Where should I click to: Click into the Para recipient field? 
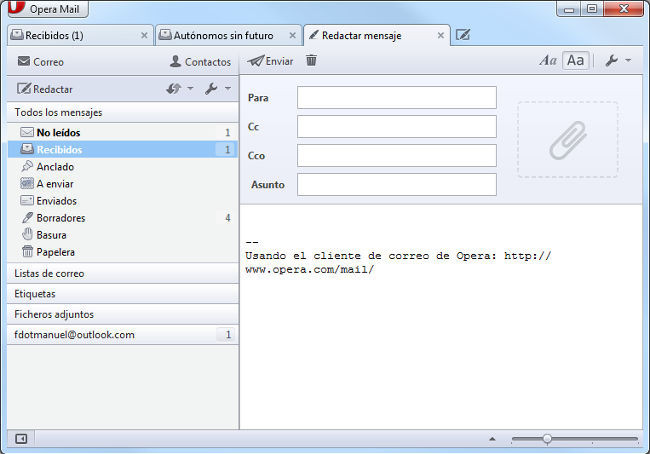click(x=397, y=97)
